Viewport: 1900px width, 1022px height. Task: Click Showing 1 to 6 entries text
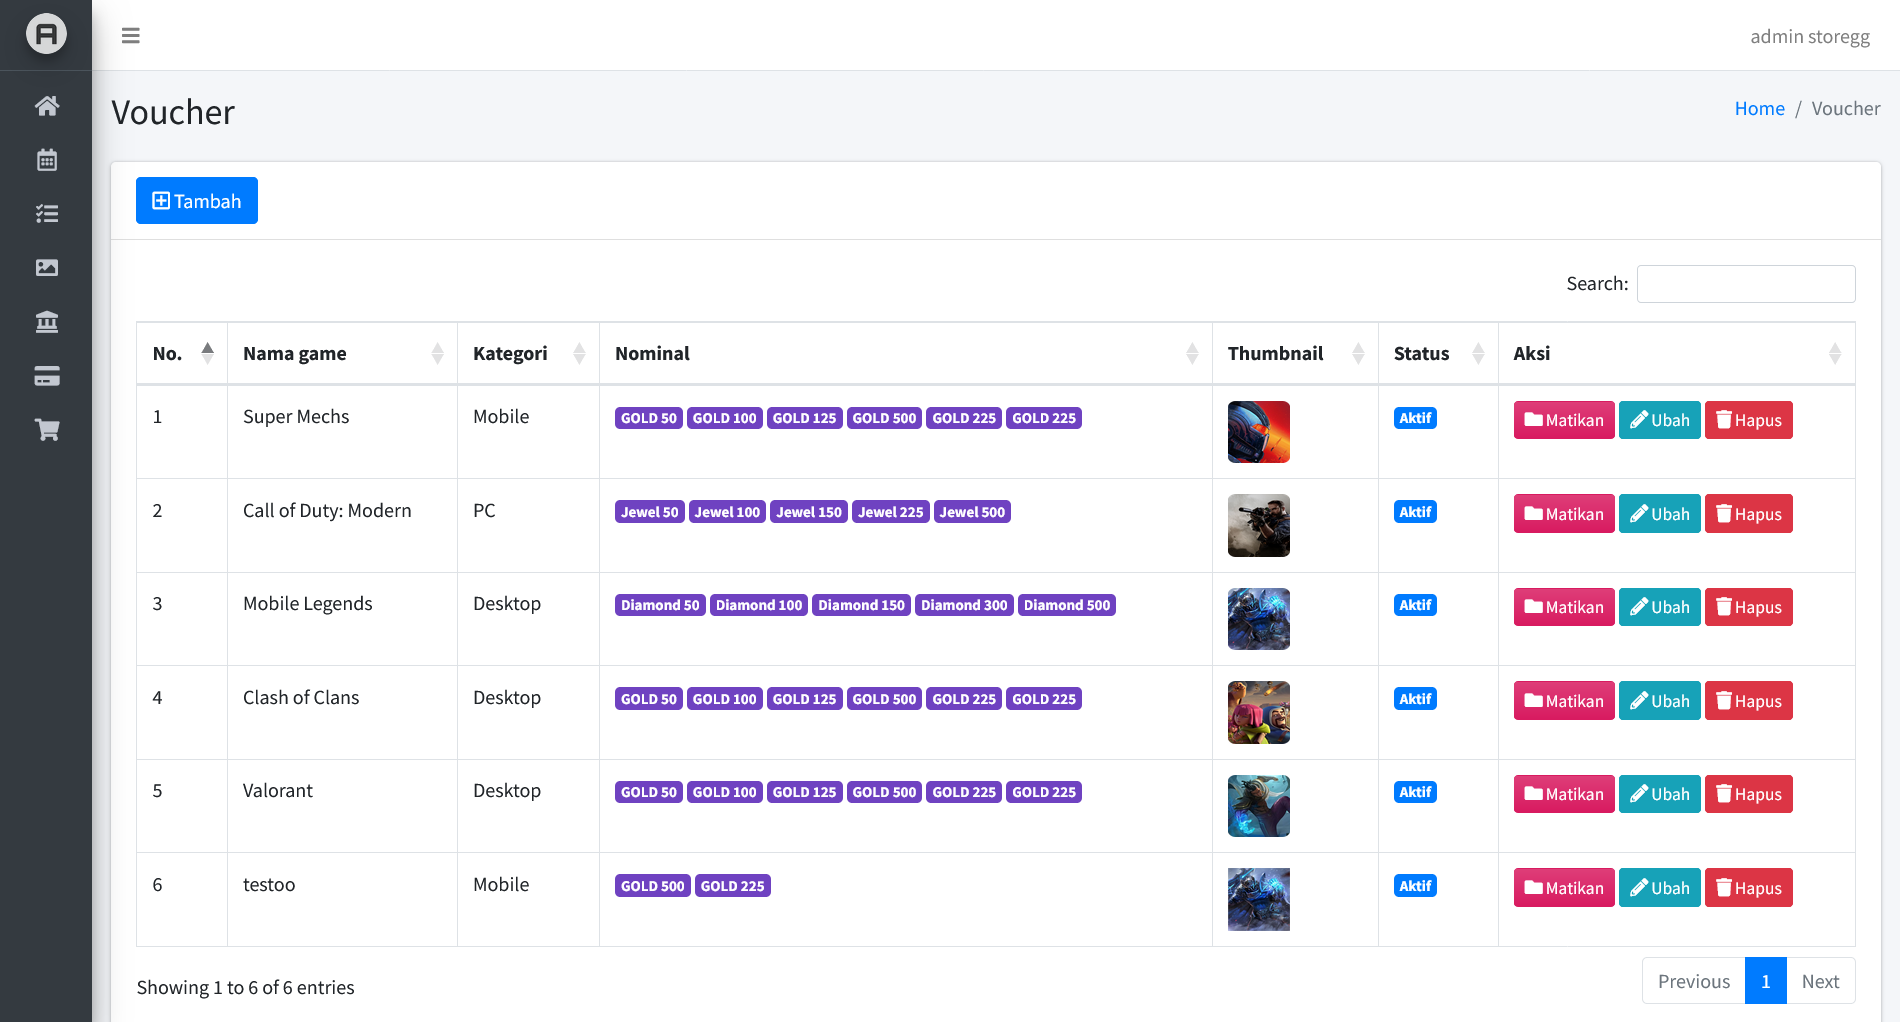click(x=246, y=988)
